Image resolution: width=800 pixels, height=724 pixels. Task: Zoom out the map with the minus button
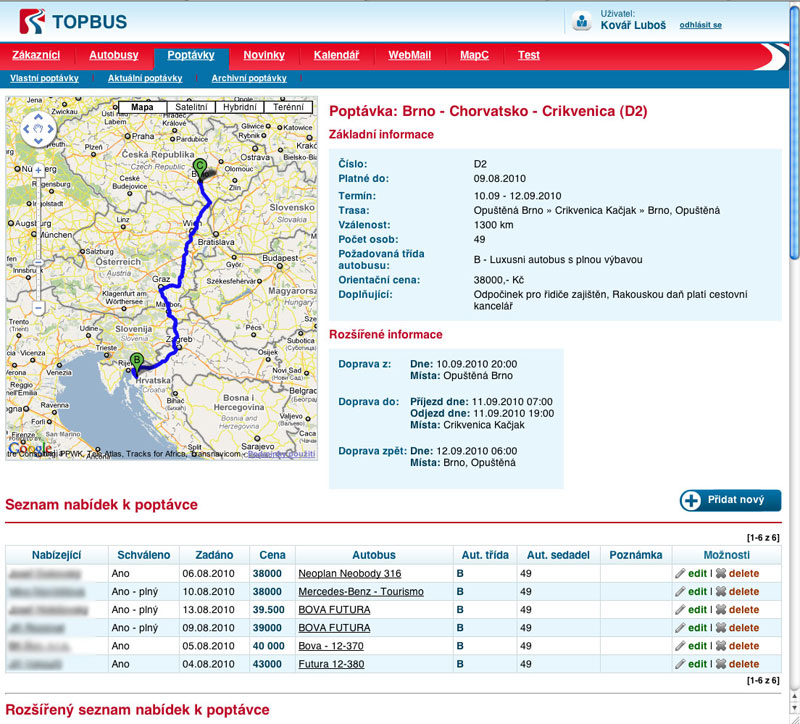[38, 308]
